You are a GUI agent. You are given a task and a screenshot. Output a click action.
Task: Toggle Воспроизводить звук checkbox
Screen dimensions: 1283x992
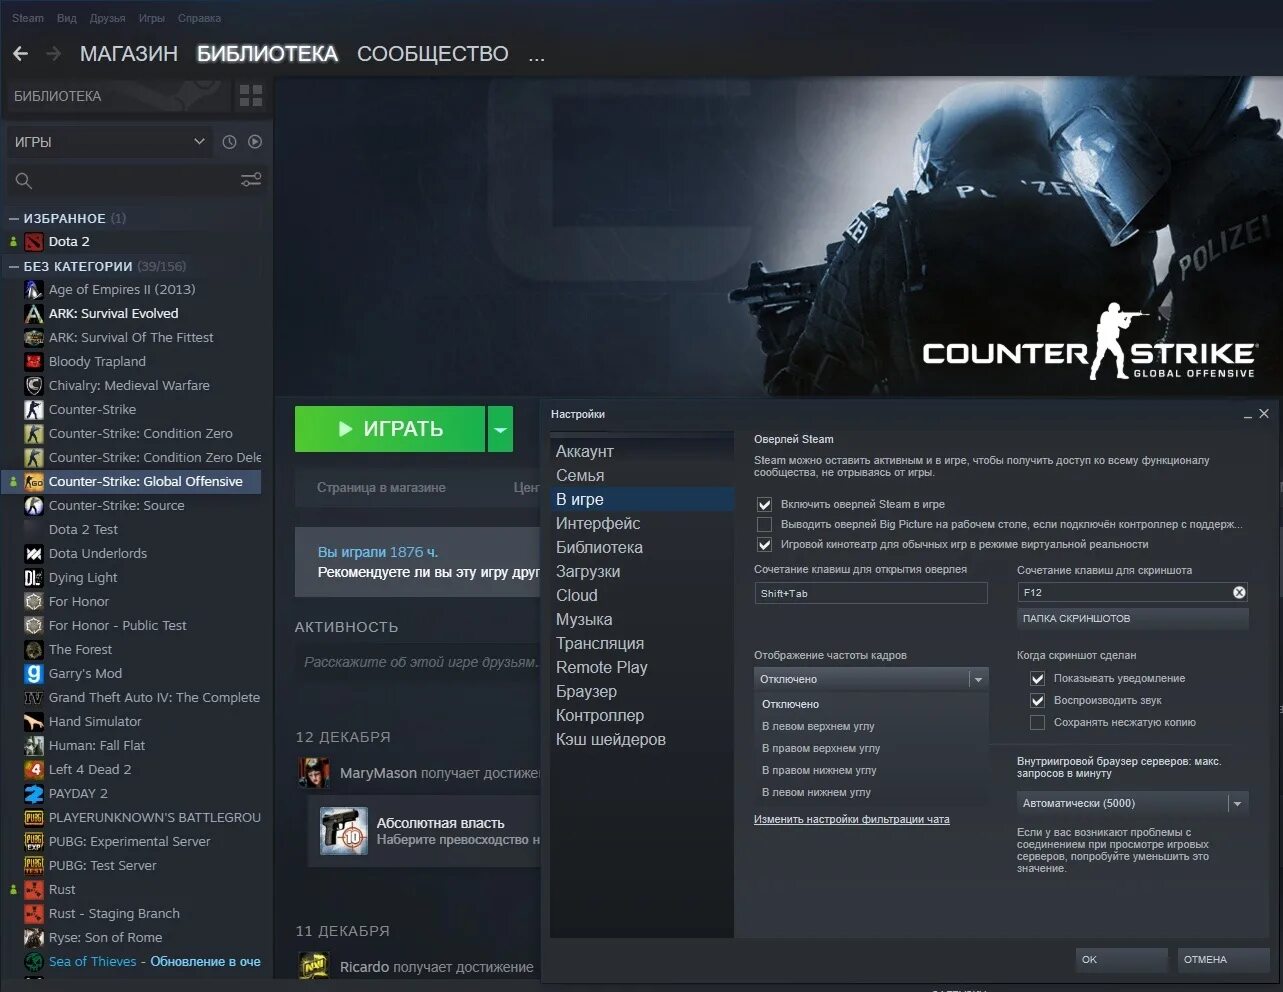[x=1038, y=701]
